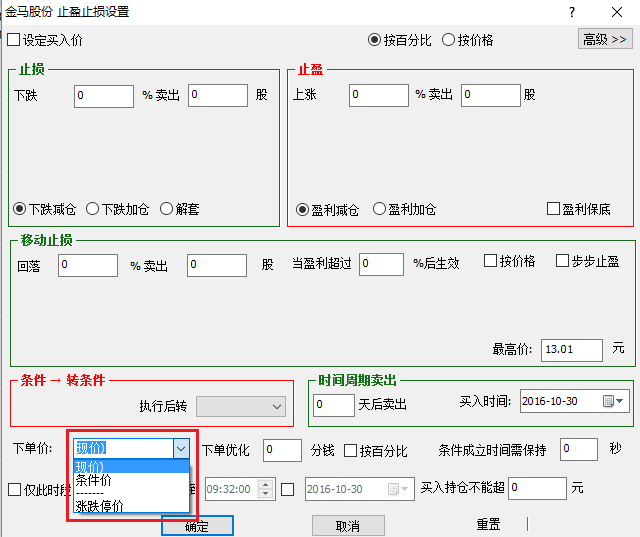Open calendar icon in 买入时间 date field
Screen dimensions: 640x537
pos(608,401)
